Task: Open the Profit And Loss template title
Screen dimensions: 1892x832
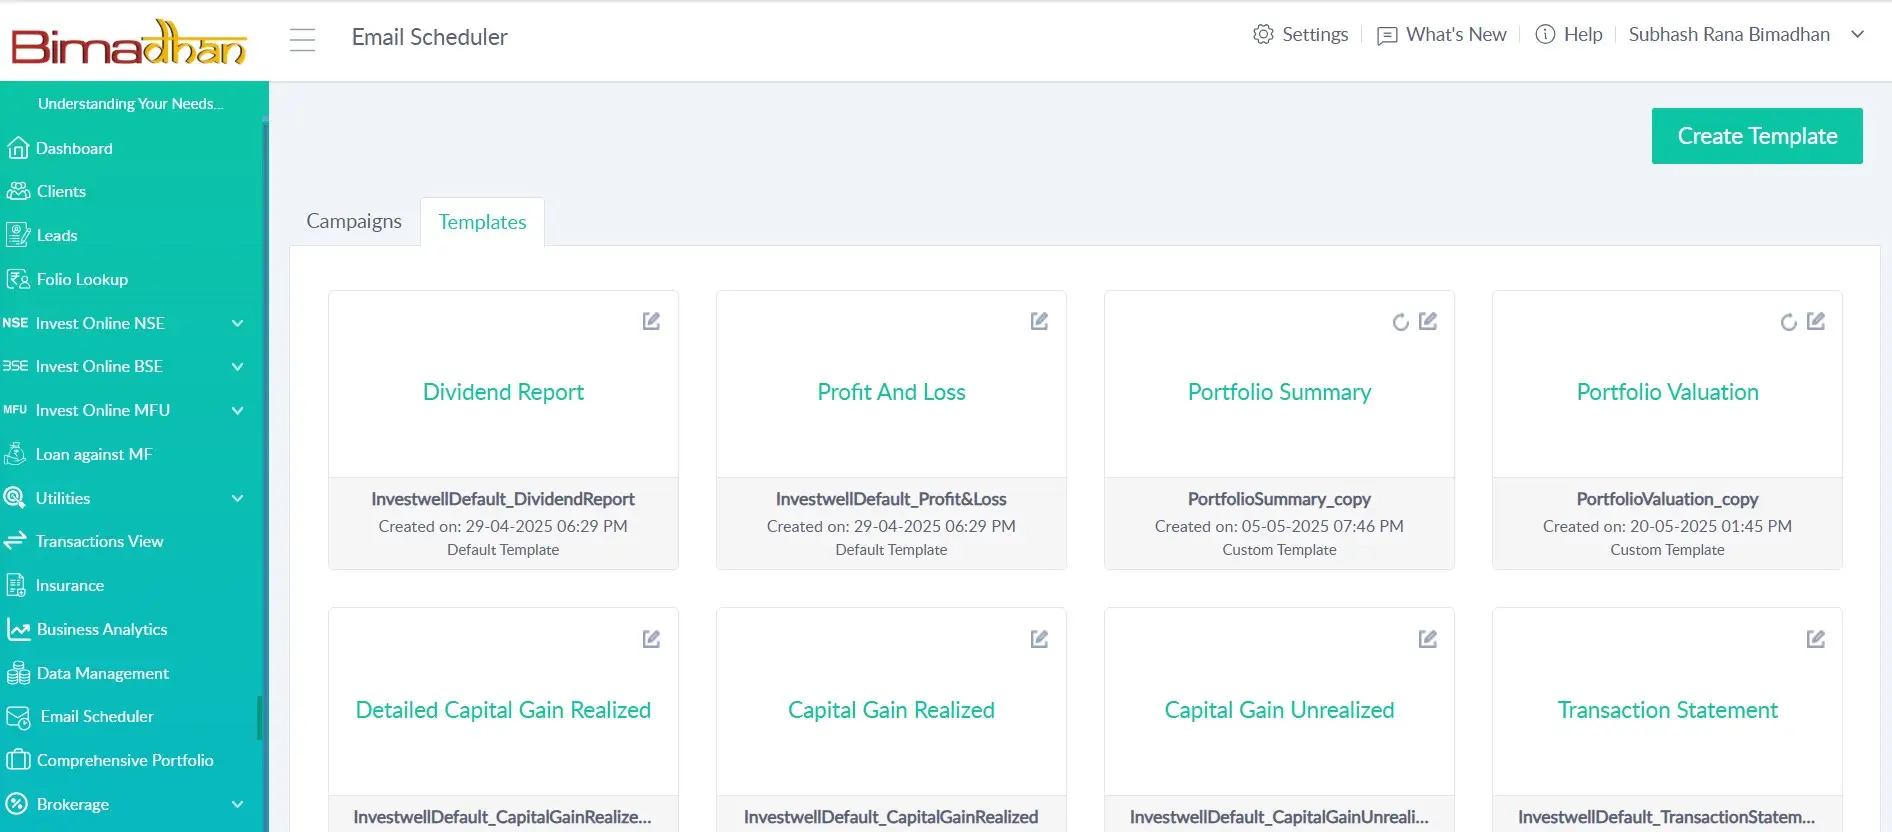Action: pyautogui.click(x=891, y=392)
